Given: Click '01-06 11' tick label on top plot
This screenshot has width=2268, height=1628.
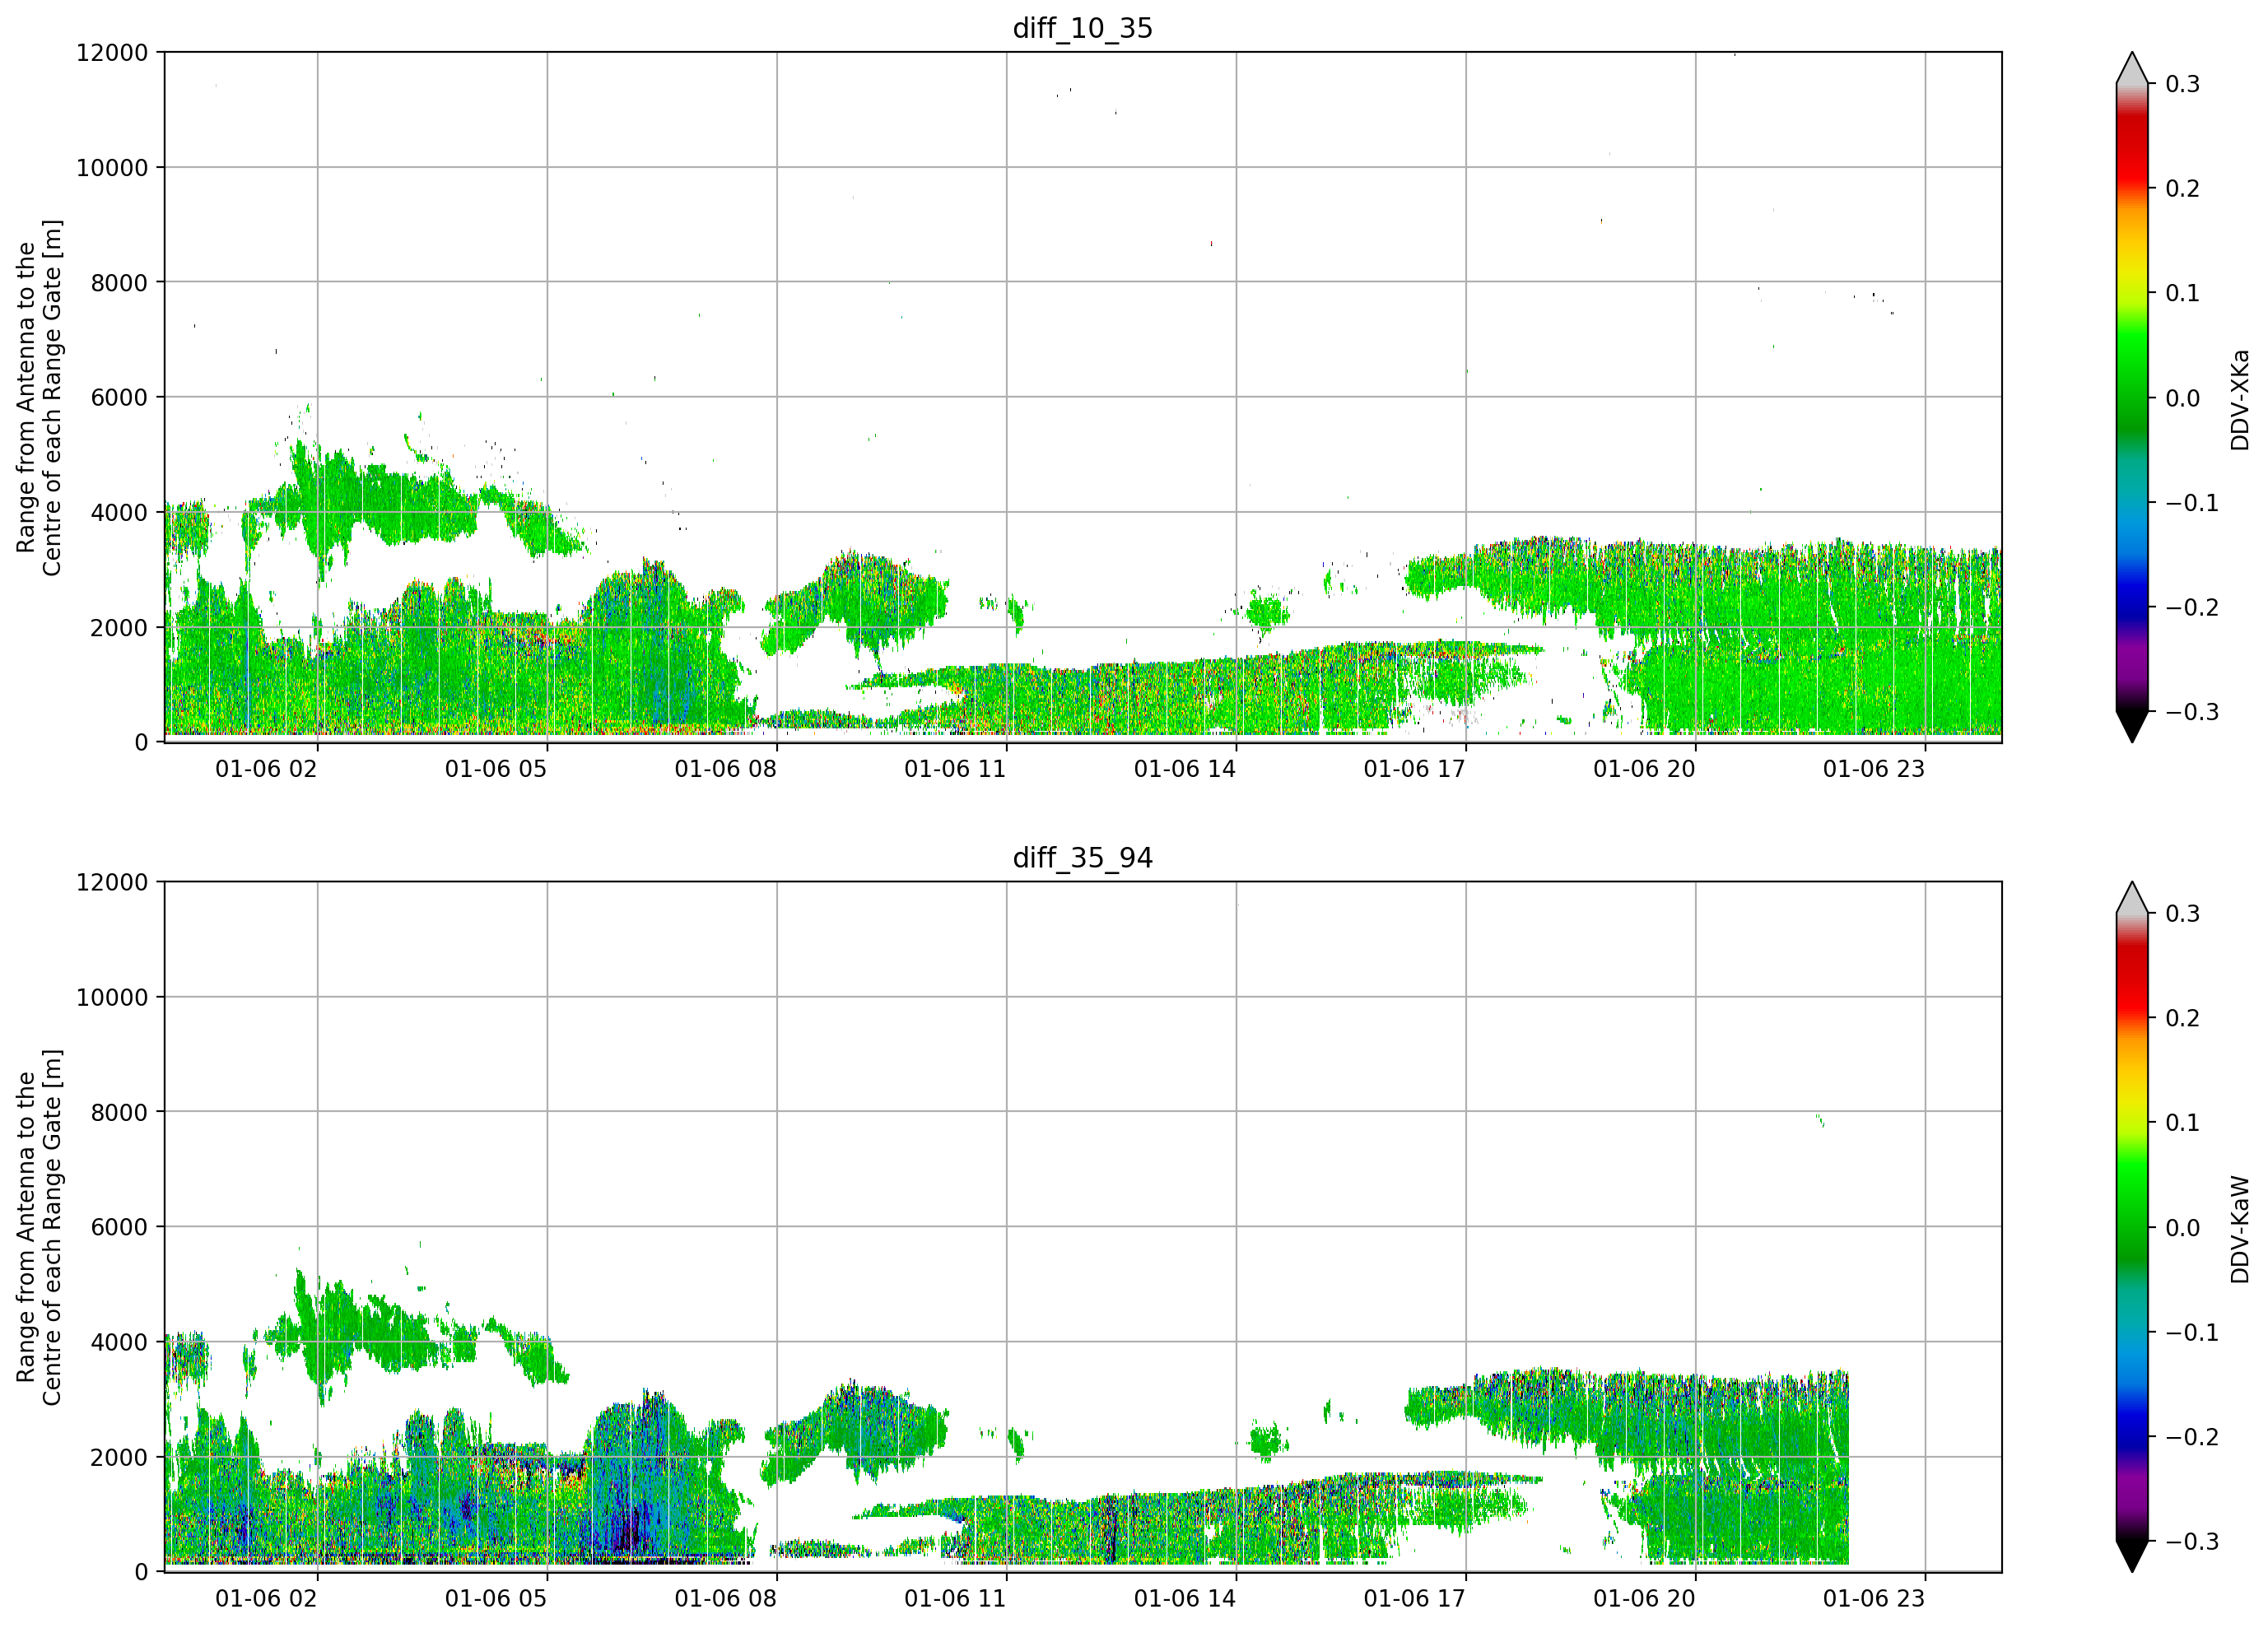Looking at the screenshot, I should point(955,769).
